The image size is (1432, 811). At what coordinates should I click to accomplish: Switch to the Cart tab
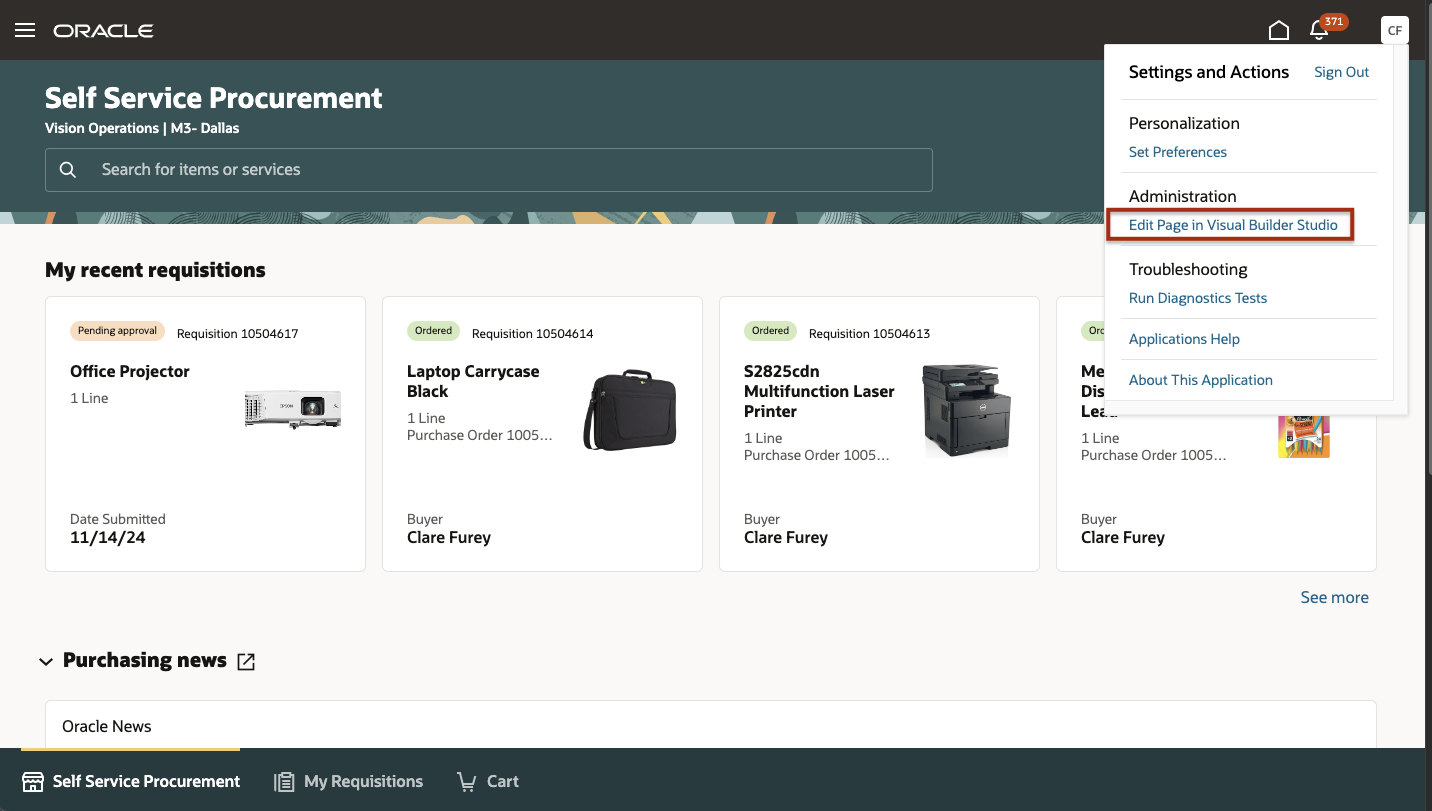488,781
